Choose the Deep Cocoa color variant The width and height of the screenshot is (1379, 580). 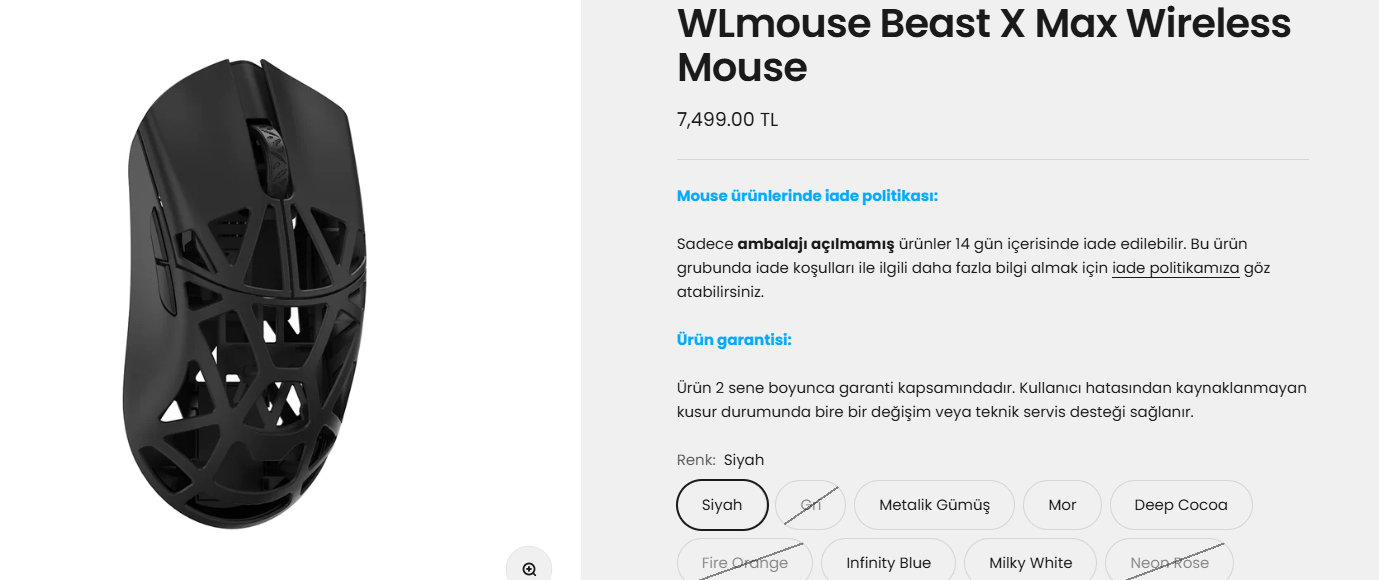[1180, 505]
